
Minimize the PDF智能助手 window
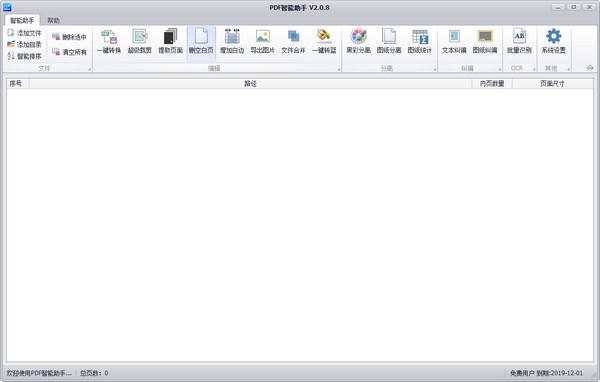pos(558,7)
